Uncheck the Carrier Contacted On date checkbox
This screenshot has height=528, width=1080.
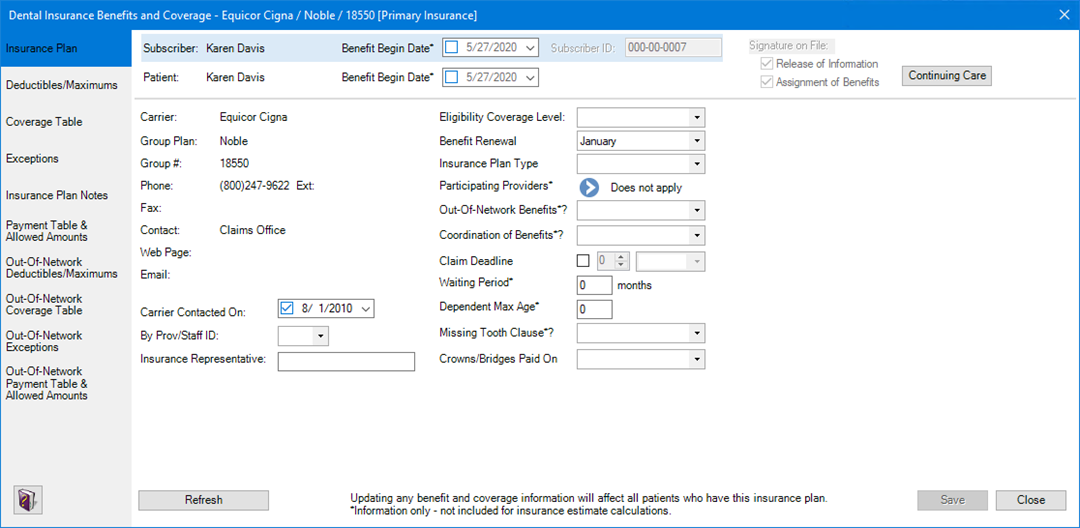click(x=288, y=309)
